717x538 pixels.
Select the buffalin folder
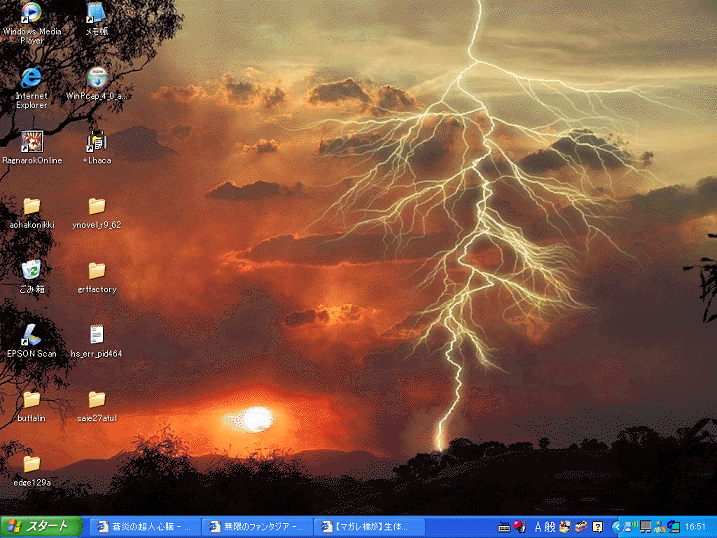[32, 406]
